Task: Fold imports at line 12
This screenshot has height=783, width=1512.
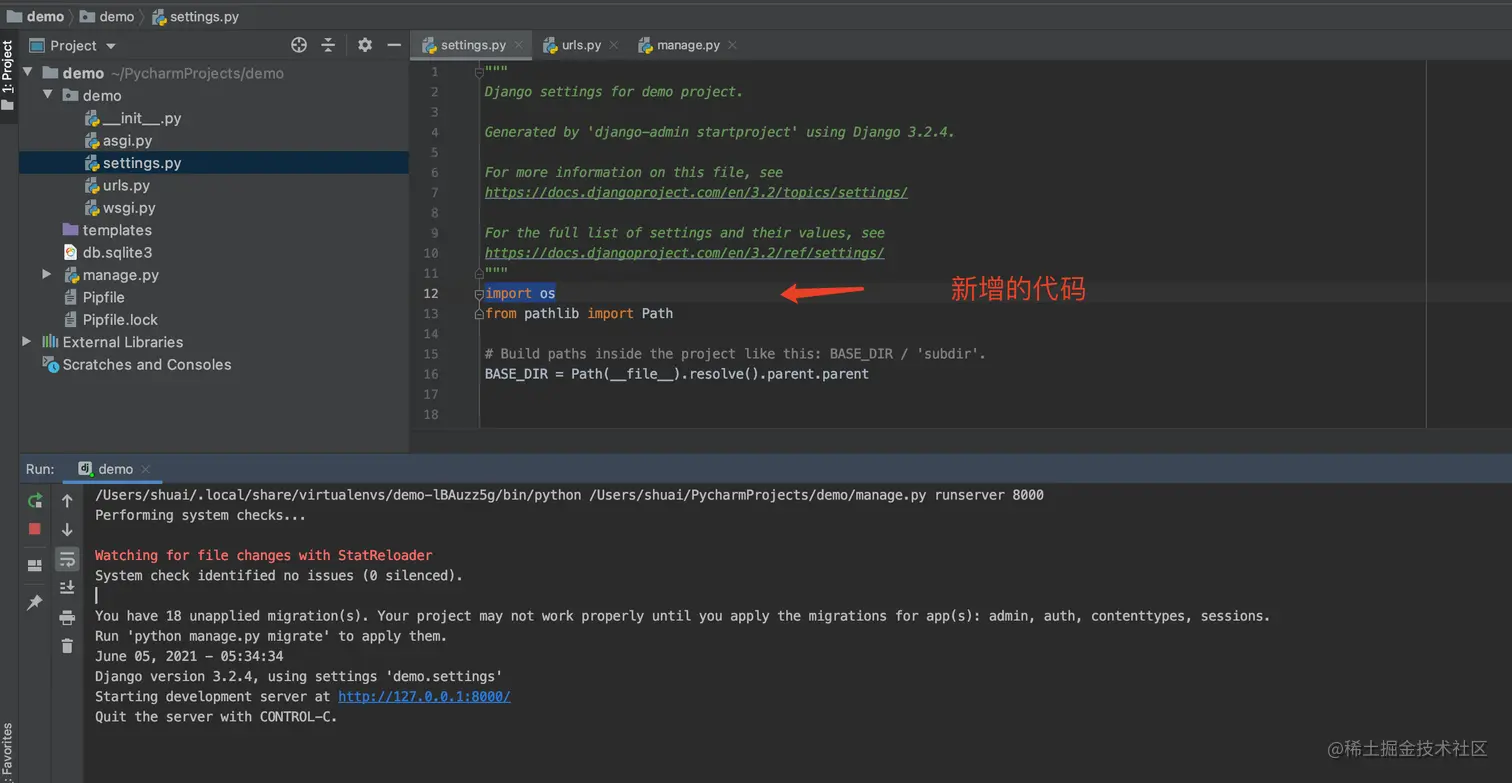Action: pos(479,293)
